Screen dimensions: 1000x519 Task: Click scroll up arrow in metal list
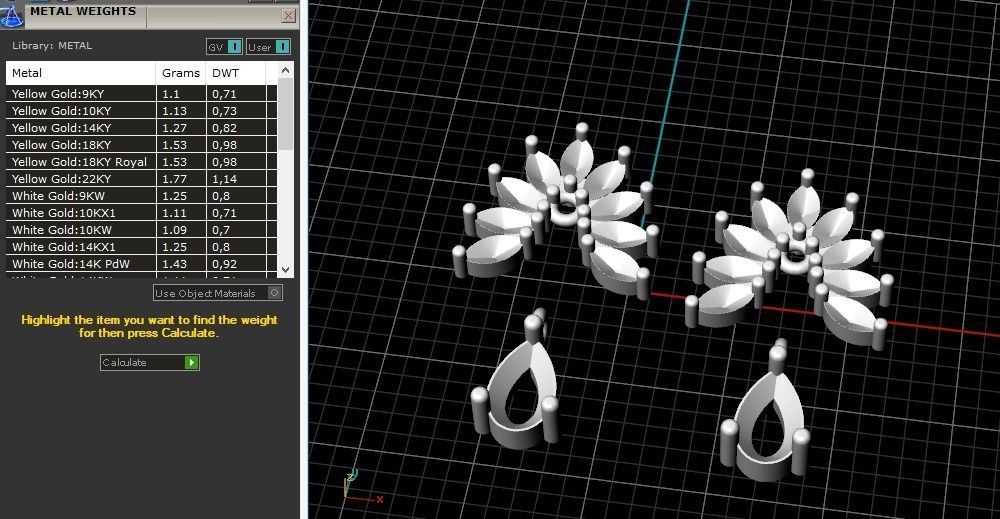(x=286, y=70)
